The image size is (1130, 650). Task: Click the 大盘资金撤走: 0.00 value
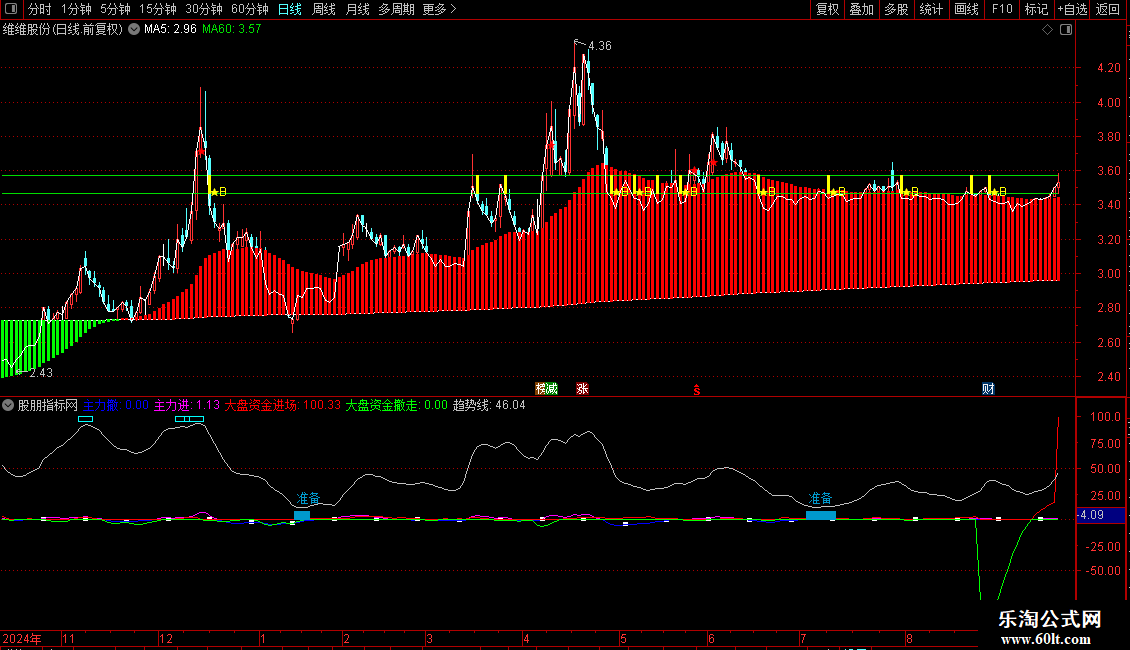[396, 406]
